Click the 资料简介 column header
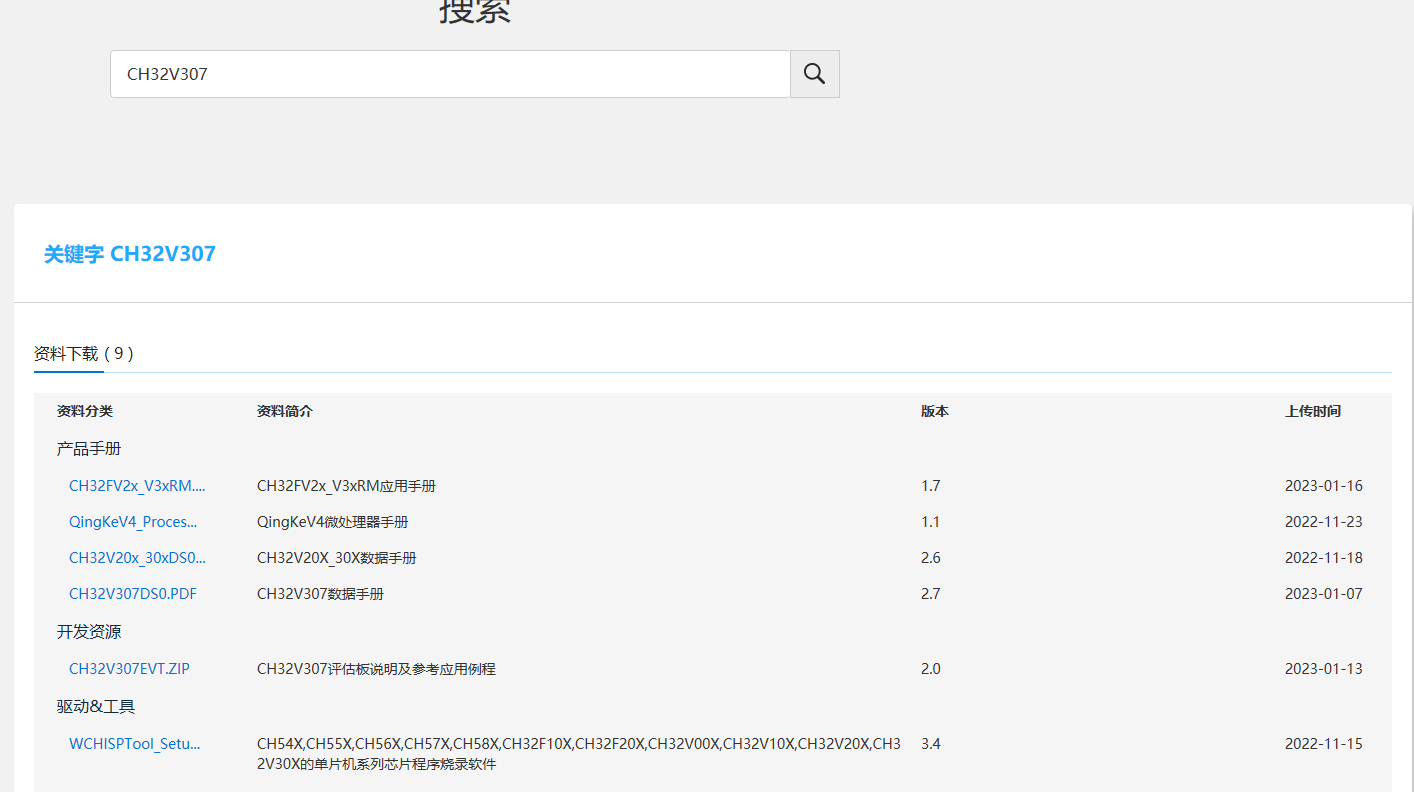 point(285,411)
